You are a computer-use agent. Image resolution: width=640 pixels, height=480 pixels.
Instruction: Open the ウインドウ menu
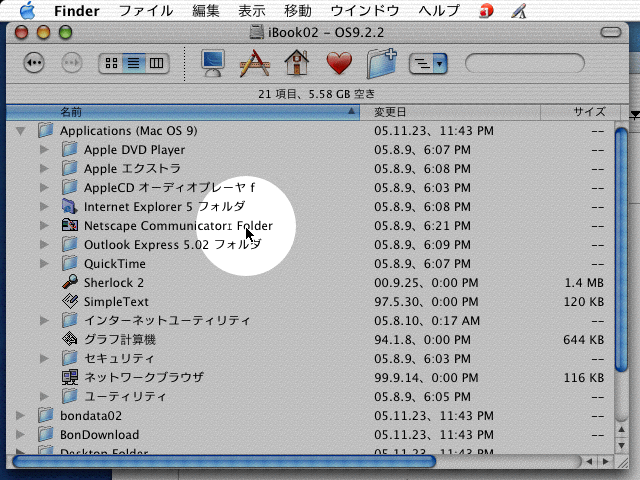pyautogui.click(x=365, y=11)
